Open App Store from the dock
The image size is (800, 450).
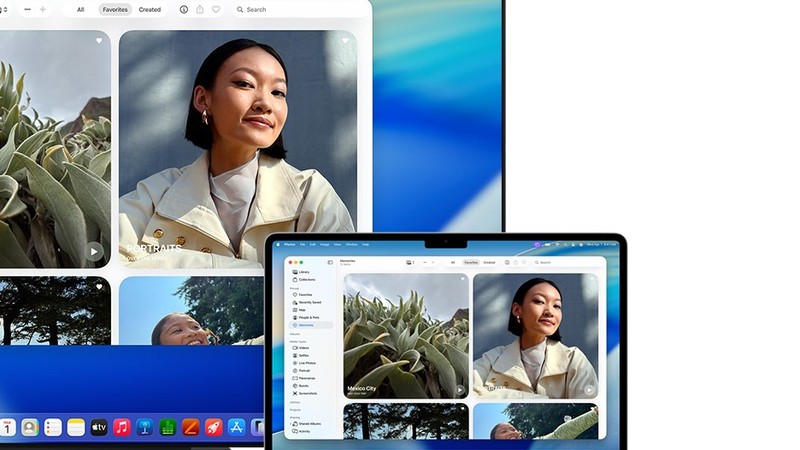(x=236, y=428)
